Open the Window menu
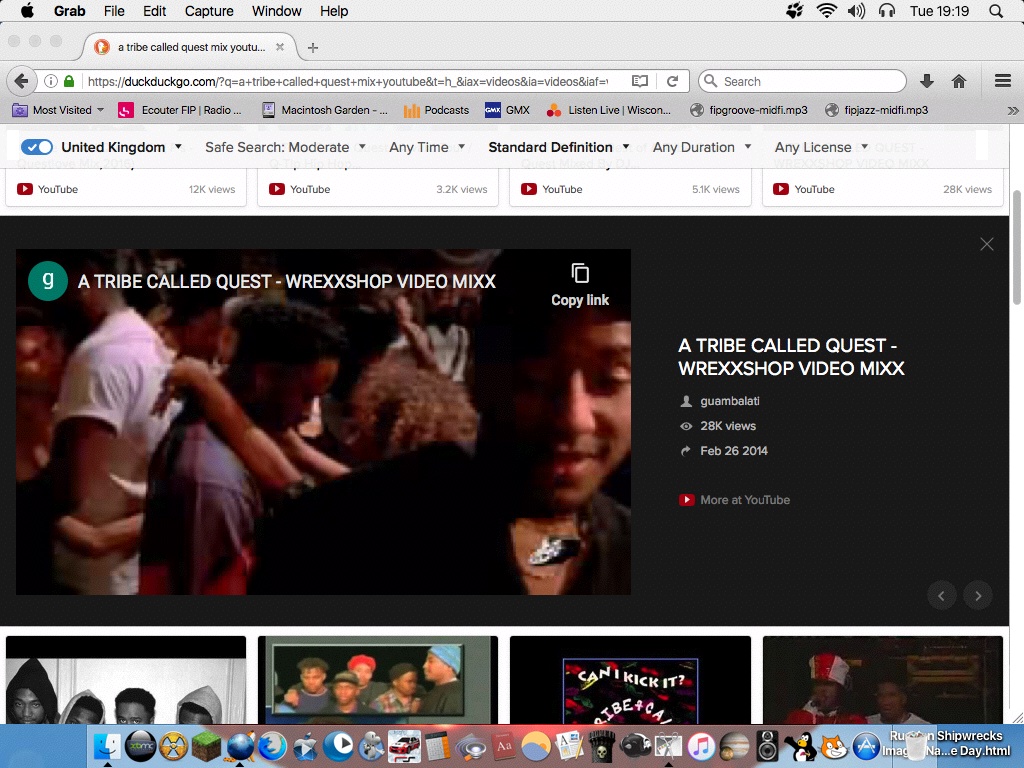 pos(276,11)
